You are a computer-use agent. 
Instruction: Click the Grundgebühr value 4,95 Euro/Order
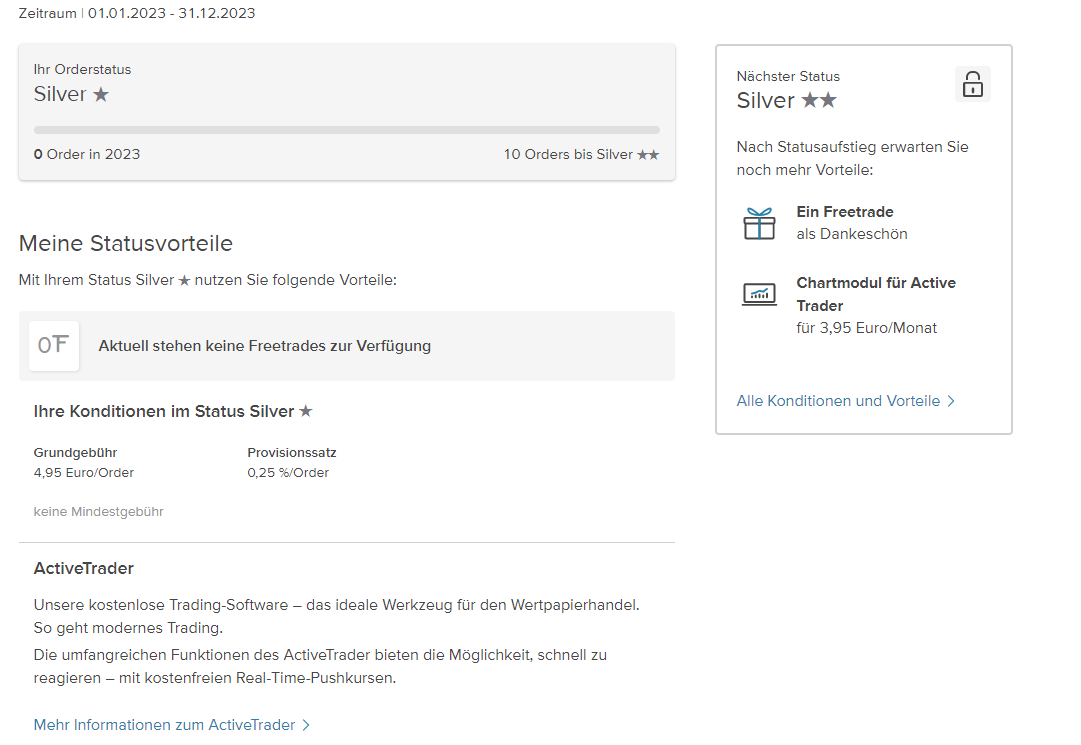84,473
